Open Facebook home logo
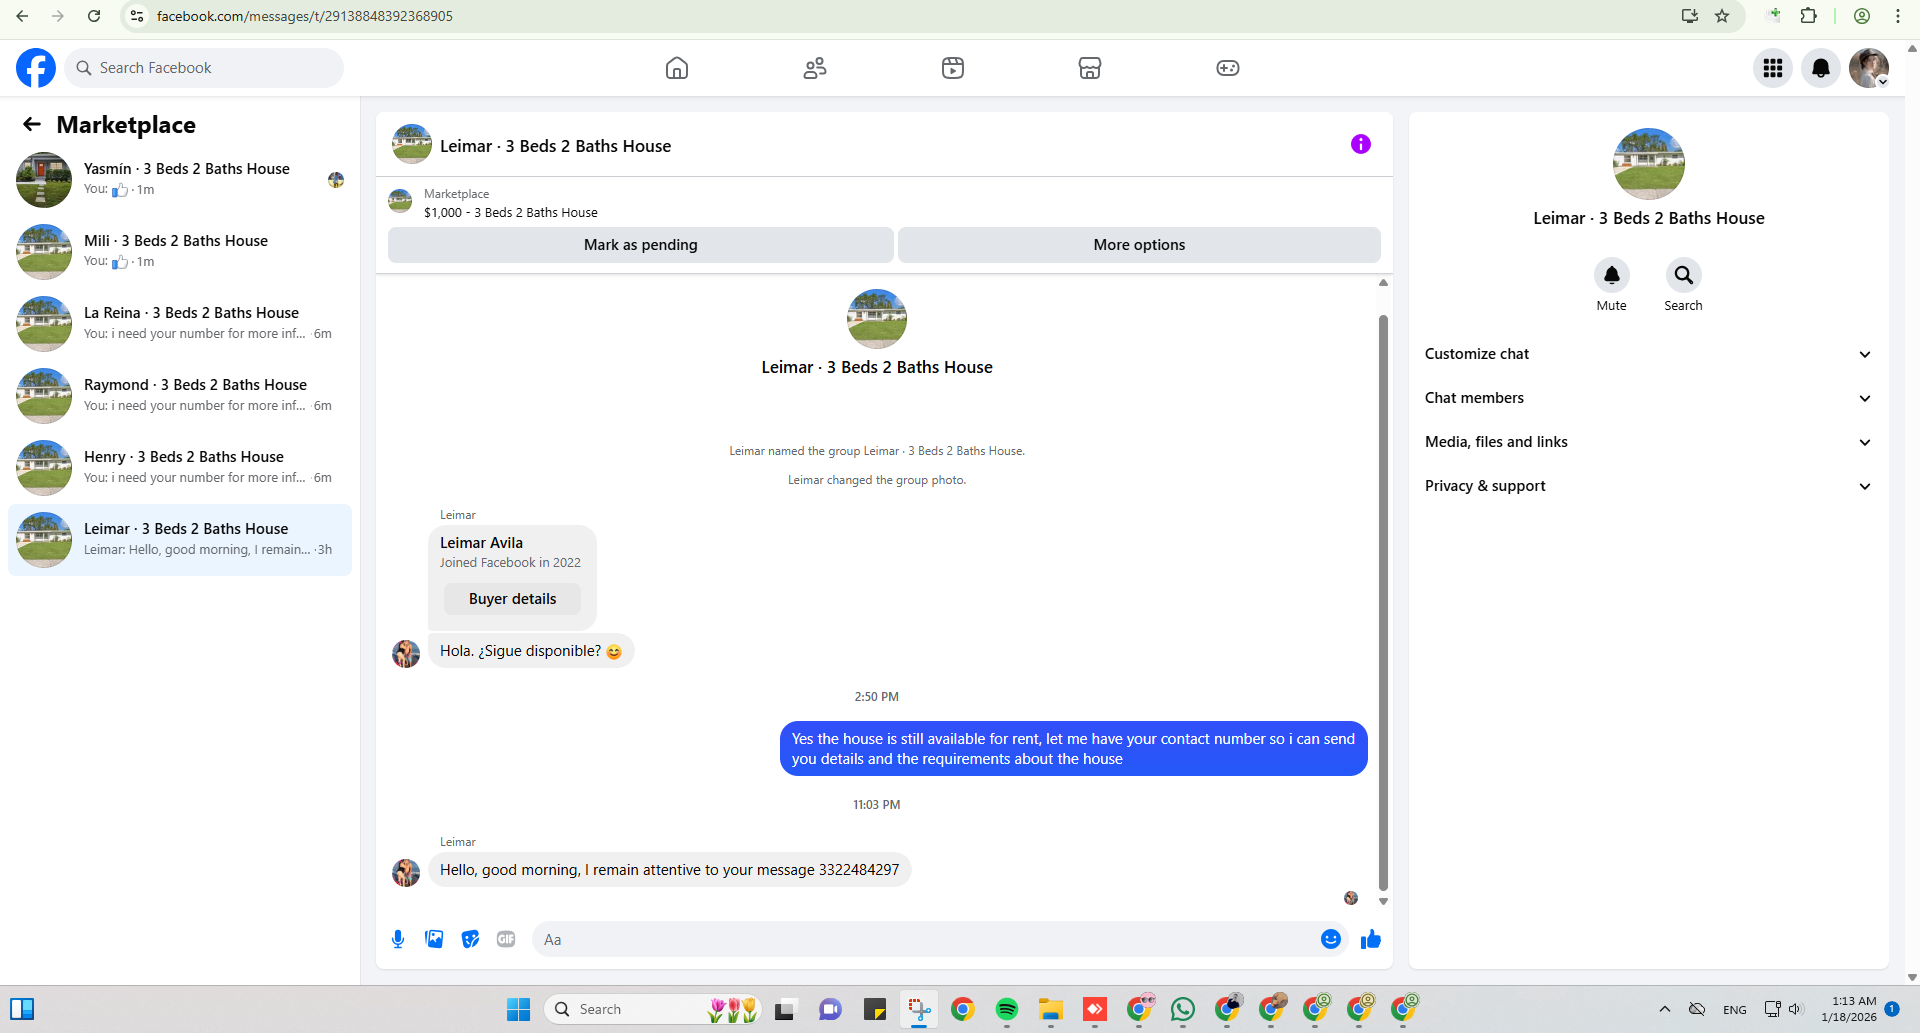 pyautogui.click(x=36, y=68)
